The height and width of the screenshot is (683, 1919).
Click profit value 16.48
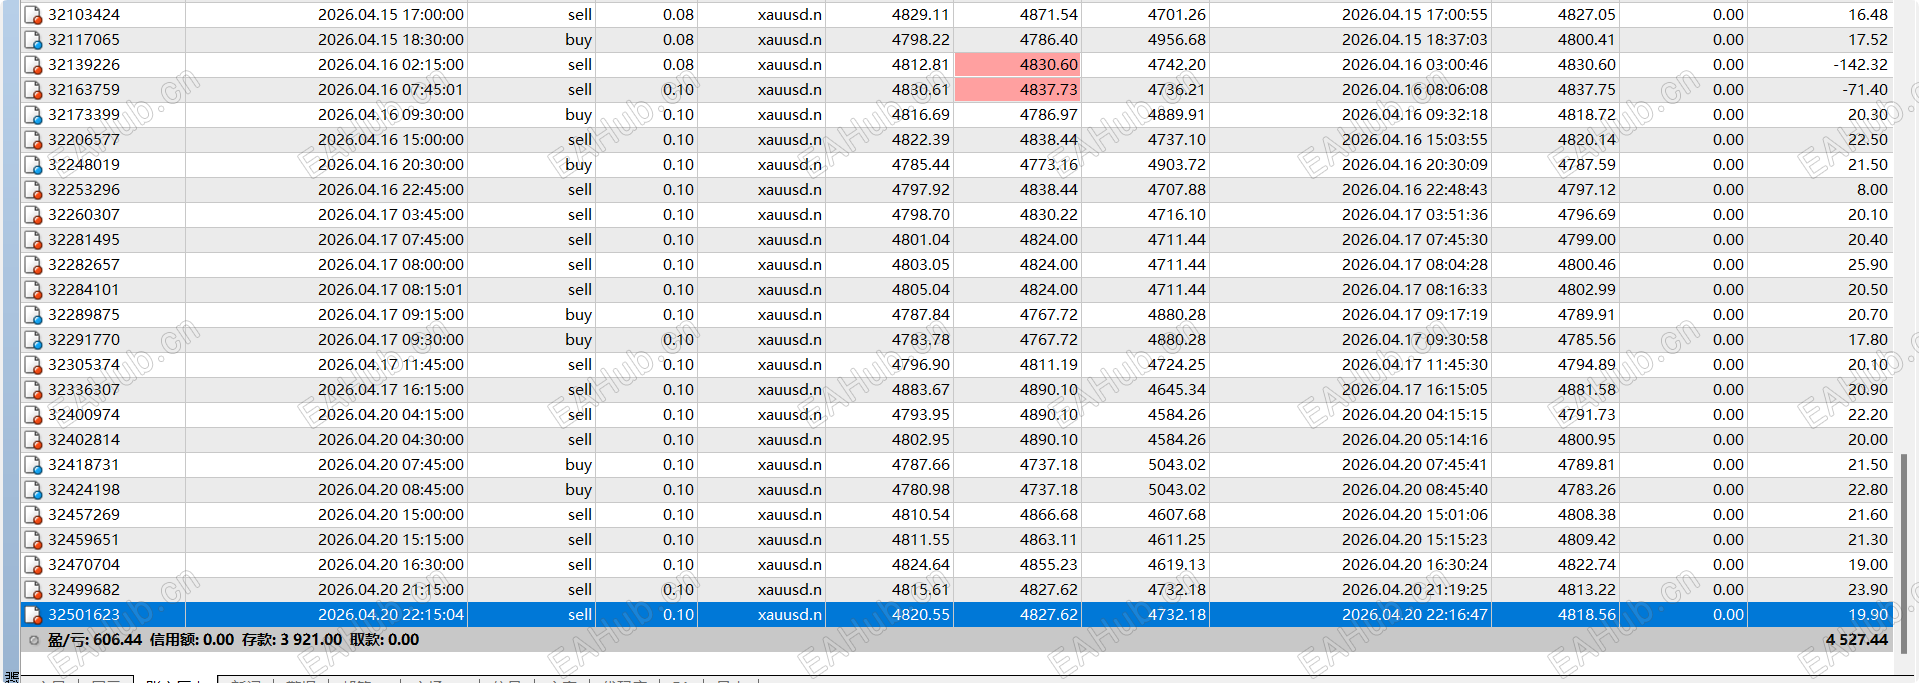1868,15
